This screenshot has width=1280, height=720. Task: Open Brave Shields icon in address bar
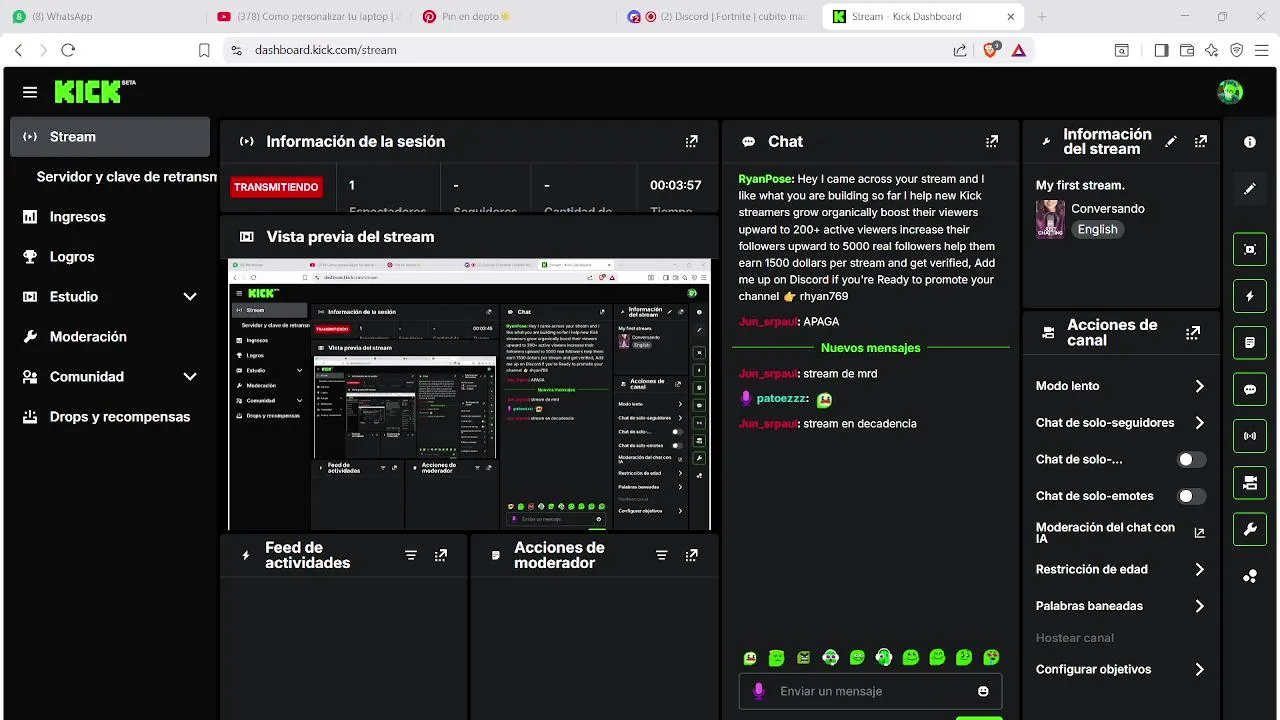tap(991, 49)
